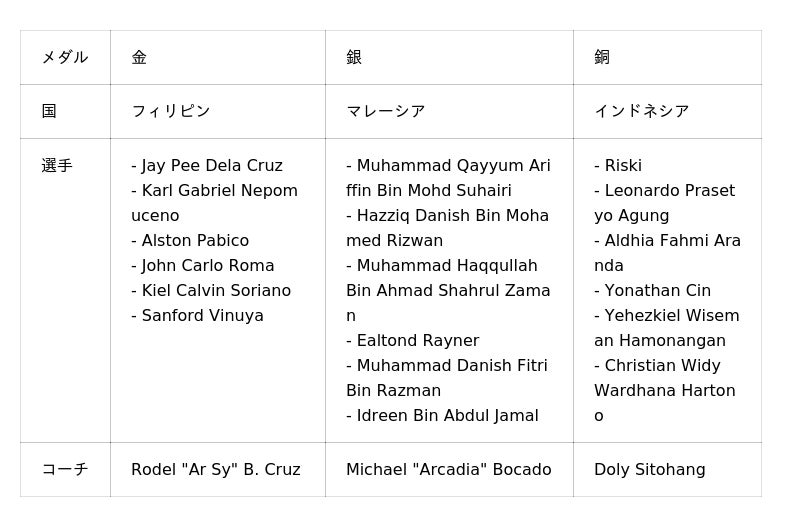The image size is (800, 527).
Task: Click the コーチ row label
Action: pyautogui.click(x=65, y=470)
